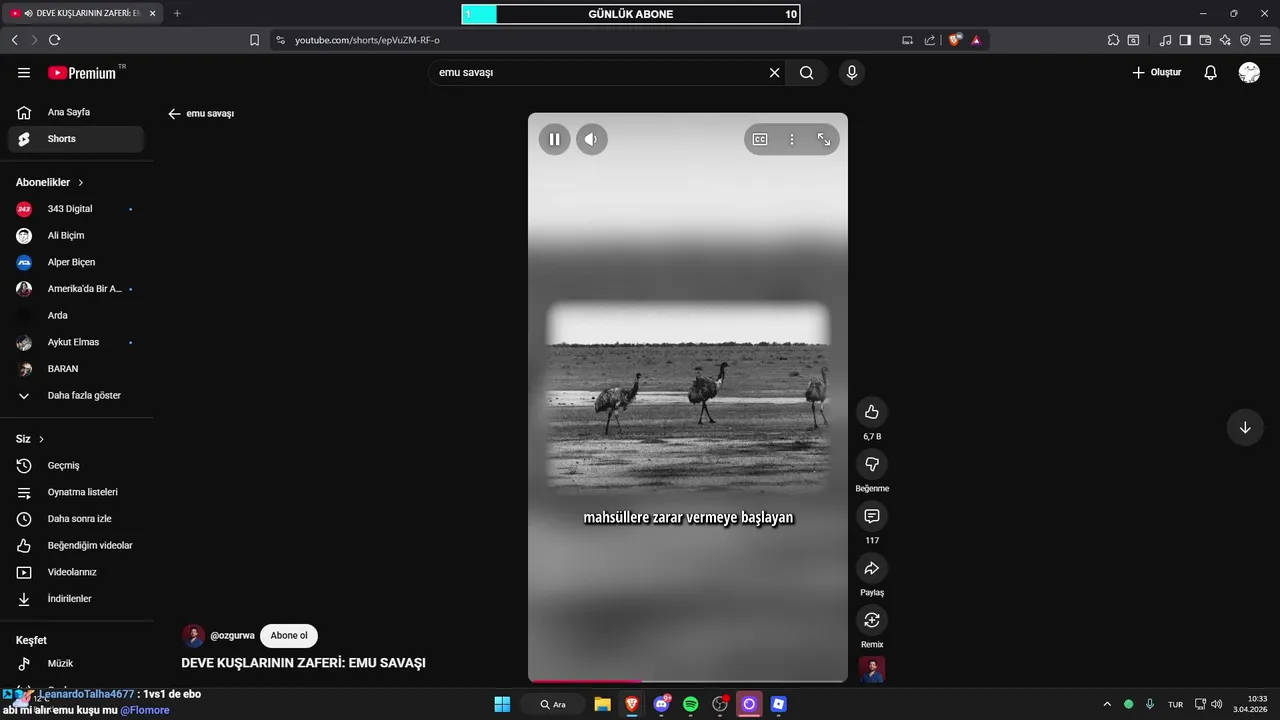Open Daha sonra izle

76,519
